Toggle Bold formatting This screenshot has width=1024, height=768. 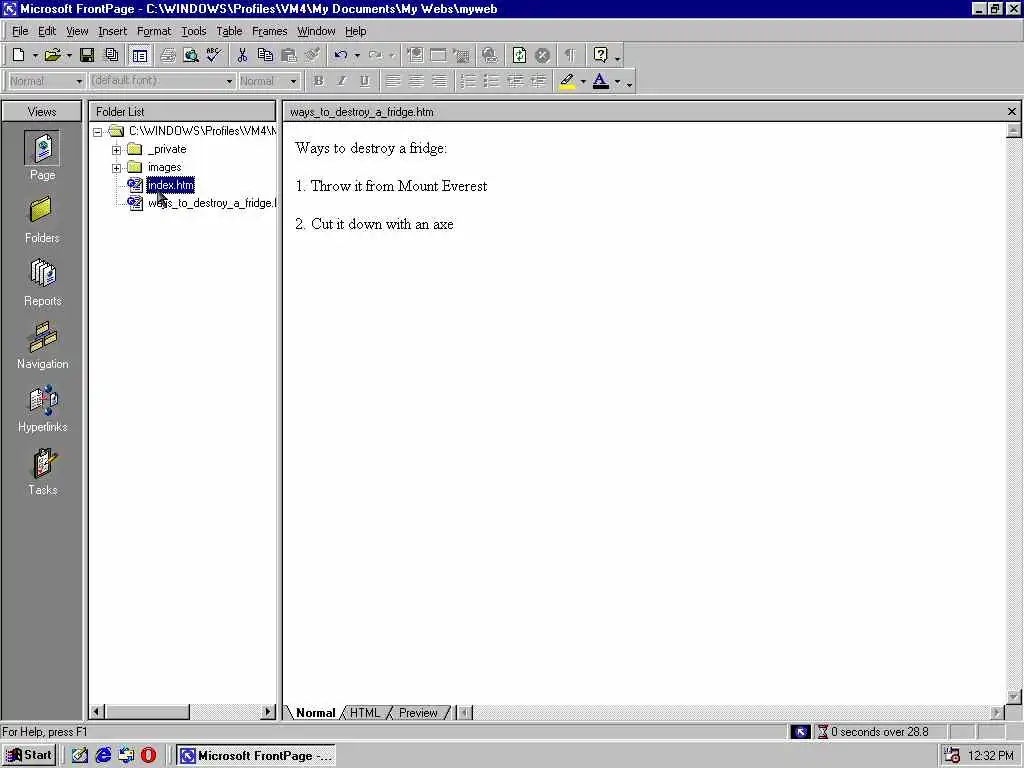[318, 81]
